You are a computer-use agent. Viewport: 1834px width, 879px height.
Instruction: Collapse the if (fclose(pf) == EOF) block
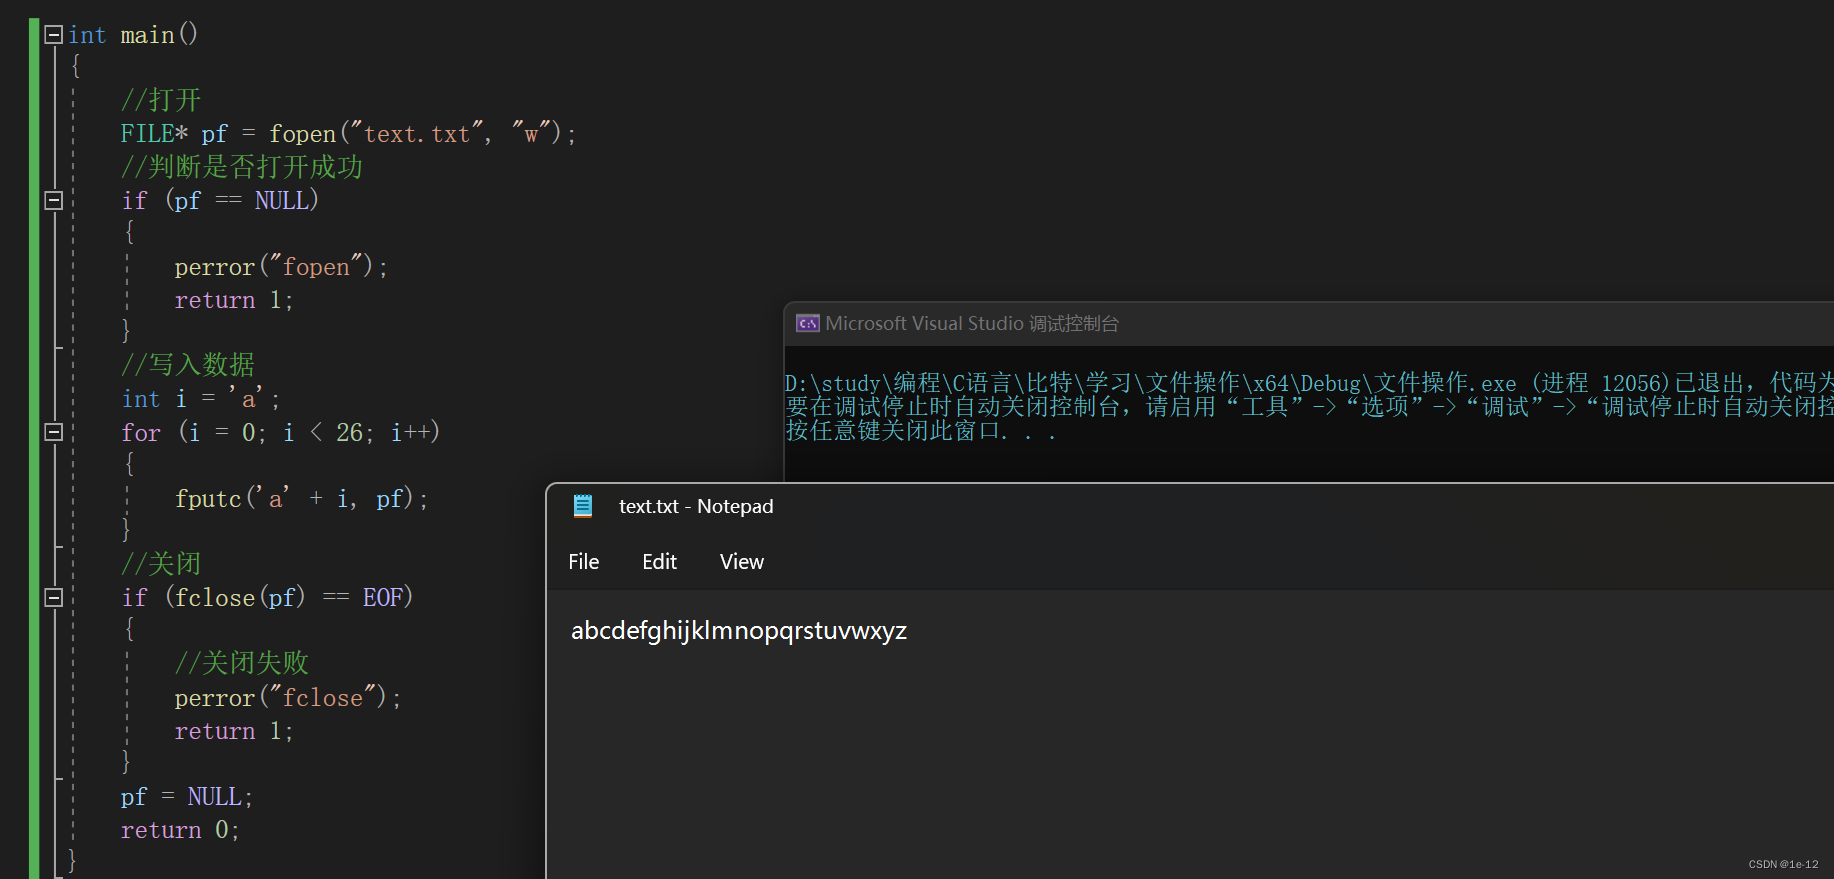coord(54,597)
